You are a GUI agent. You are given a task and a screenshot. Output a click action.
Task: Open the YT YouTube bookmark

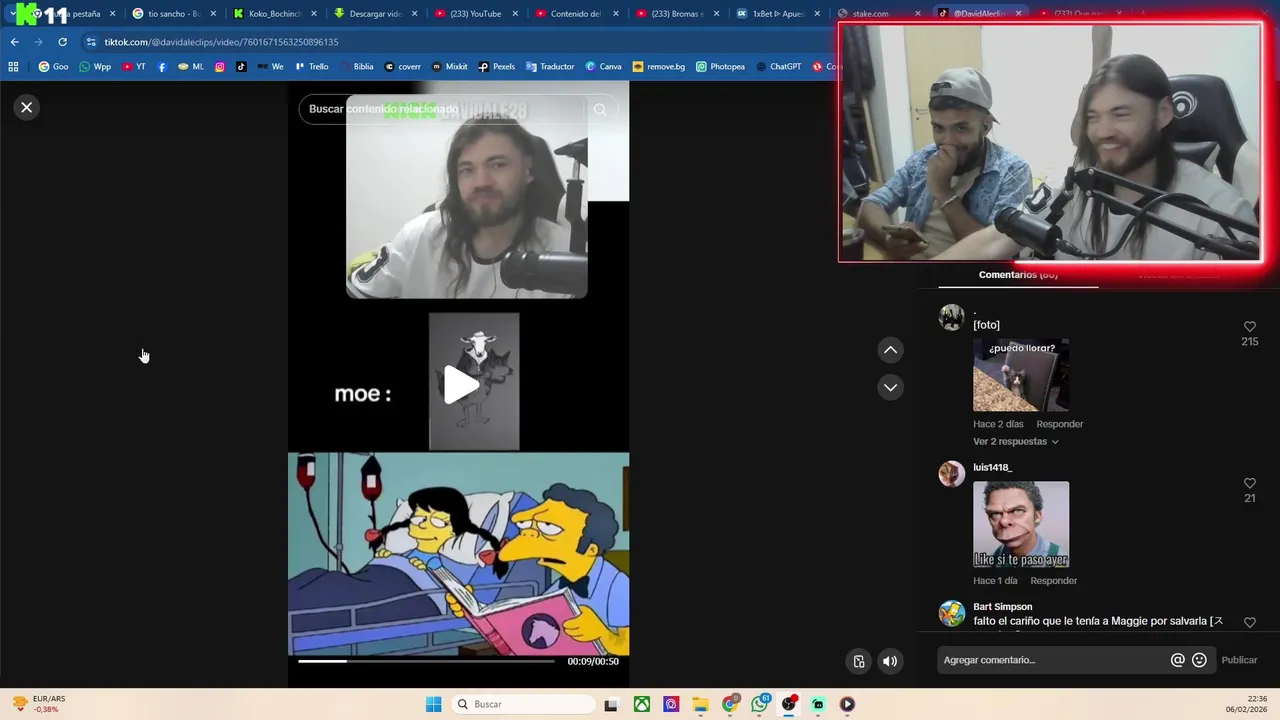coord(134,67)
